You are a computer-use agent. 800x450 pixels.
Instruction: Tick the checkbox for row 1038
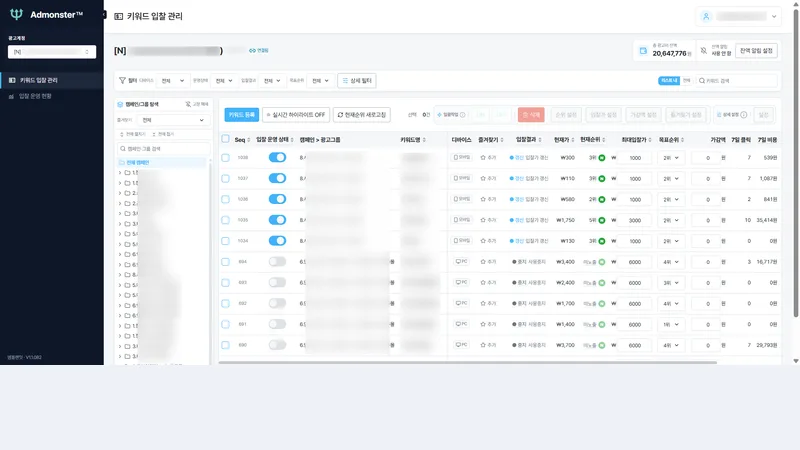tap(225, 158)
